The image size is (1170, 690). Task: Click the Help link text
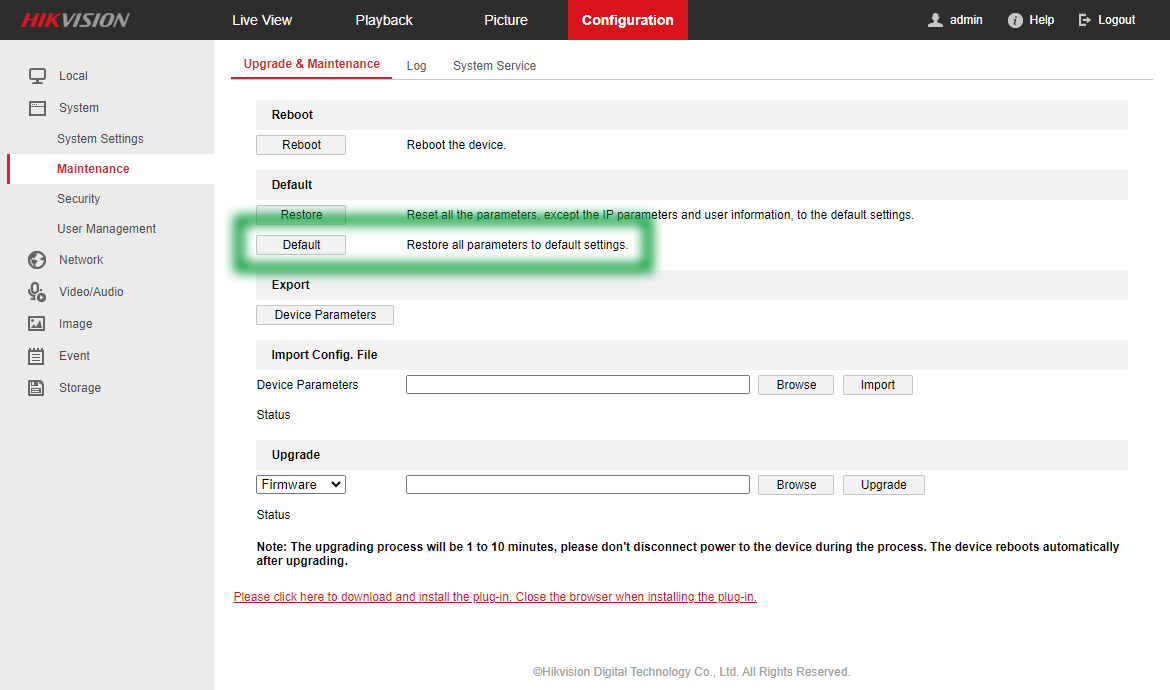1041,20
